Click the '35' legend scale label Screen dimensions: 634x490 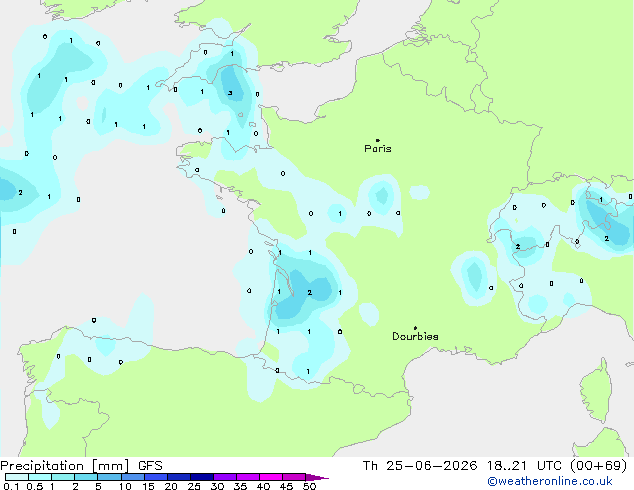(x=240, y=486)
